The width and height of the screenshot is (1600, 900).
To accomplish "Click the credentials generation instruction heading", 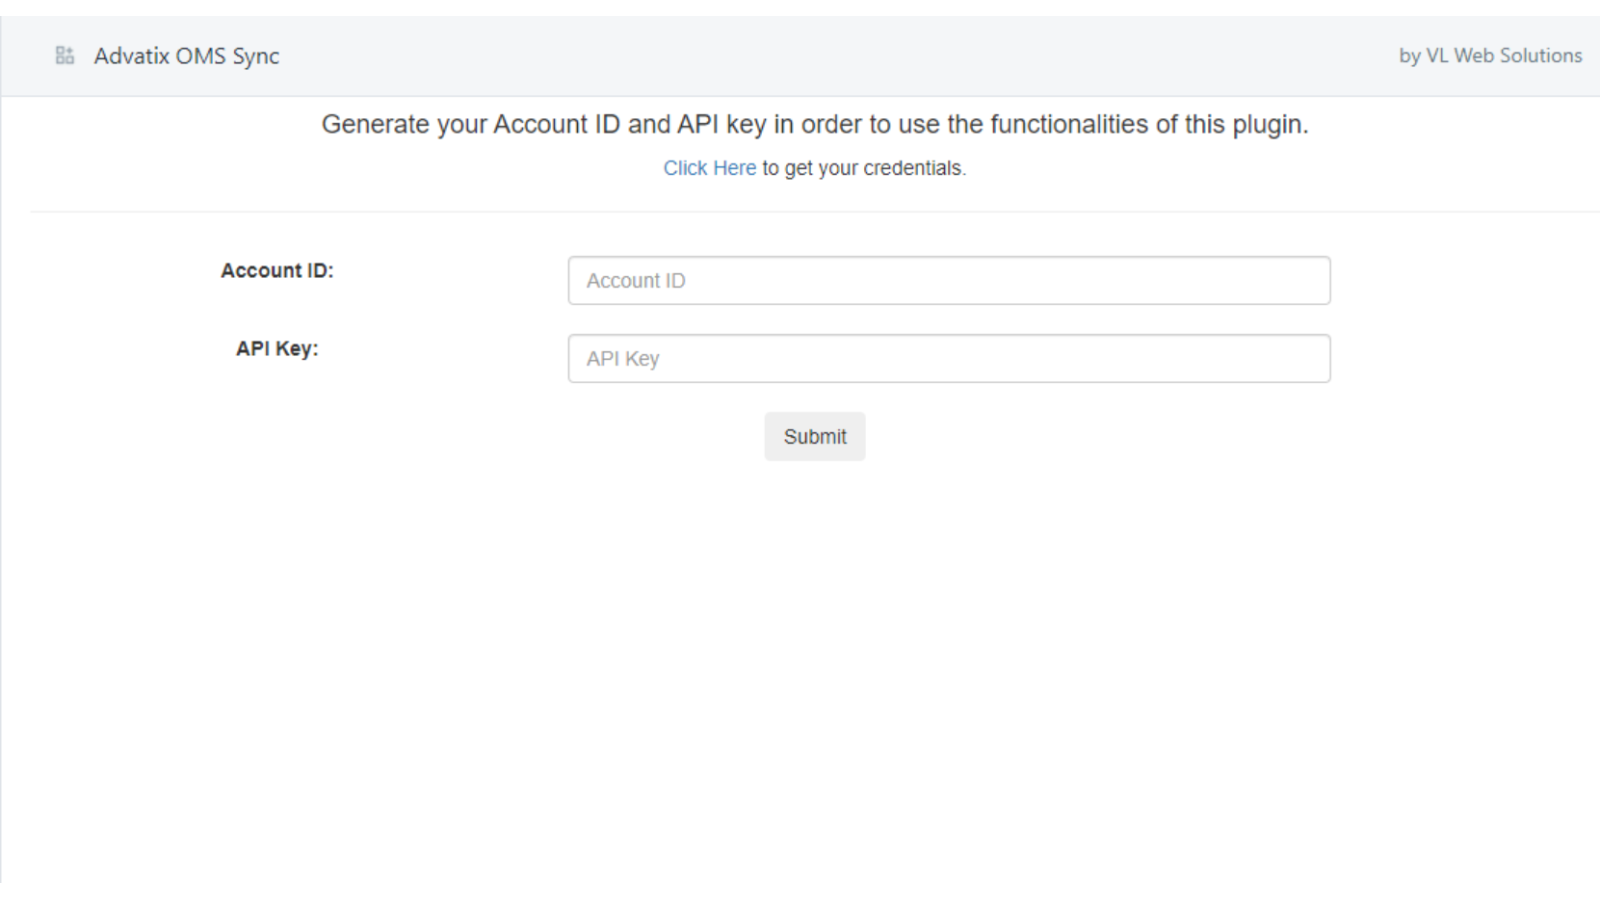I will [814, 124].
